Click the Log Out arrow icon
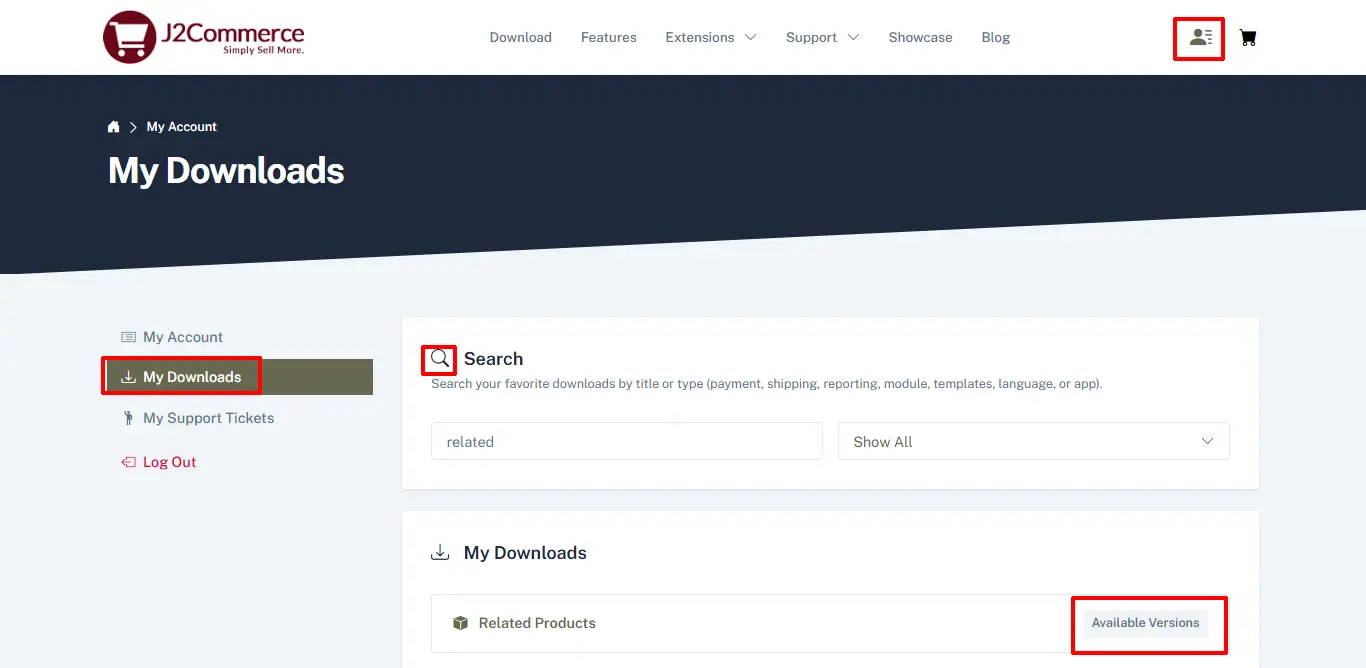The image size is (1366, 668). click(x=128, y=462)
